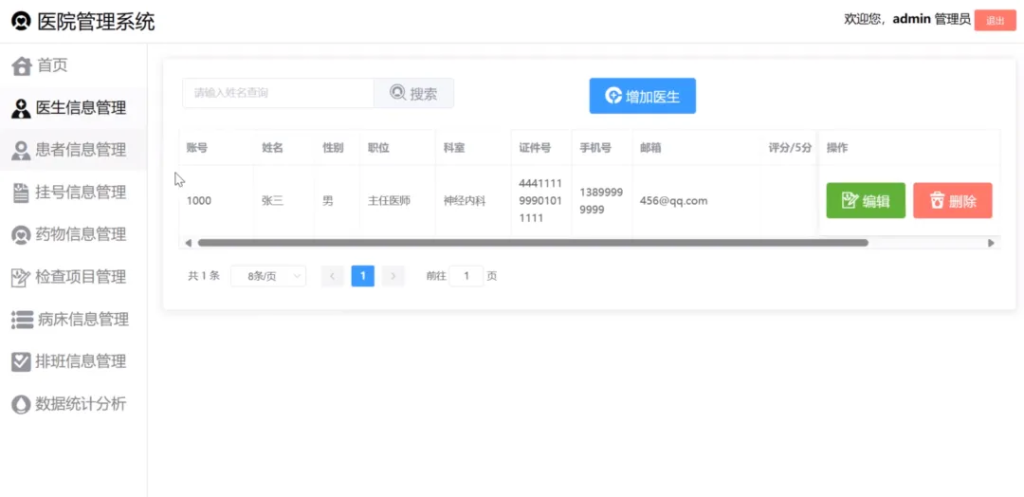The image size is (1024, 497).
Task: Open the 首页 menu item
Action: click(x=74, y=66)
